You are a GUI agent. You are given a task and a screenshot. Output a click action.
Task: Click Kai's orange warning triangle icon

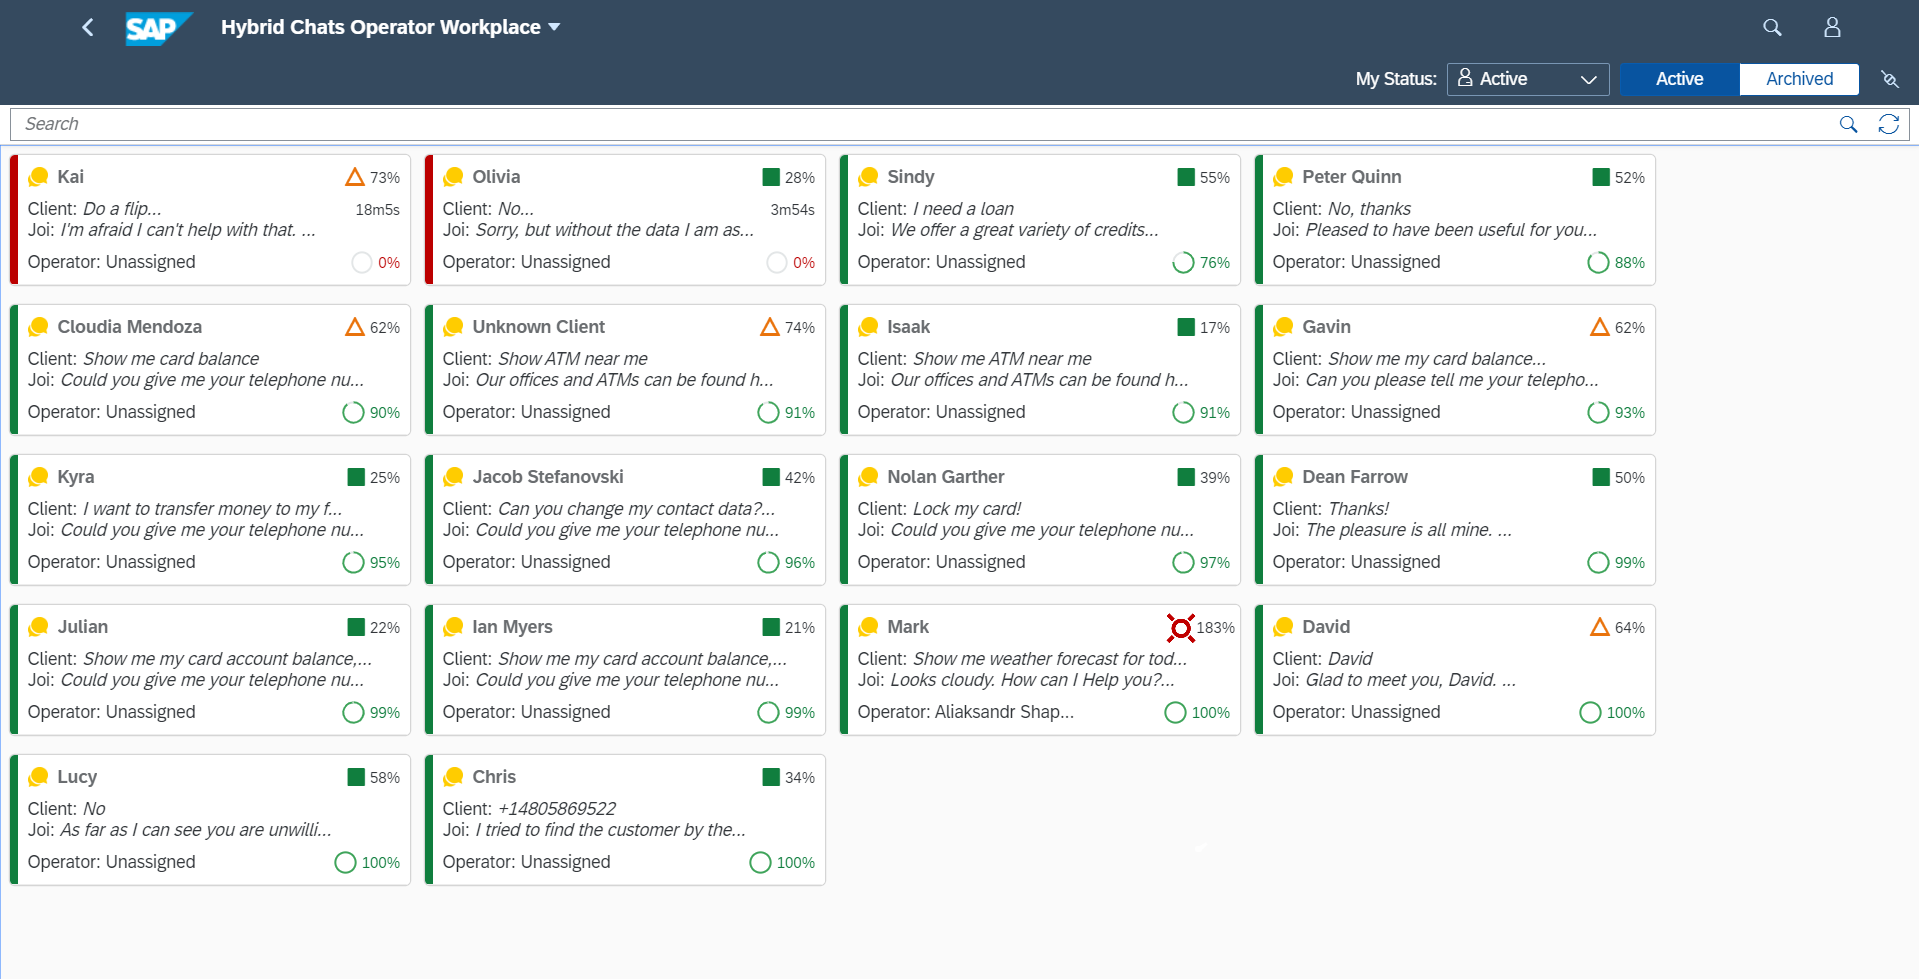coord(355,177)
